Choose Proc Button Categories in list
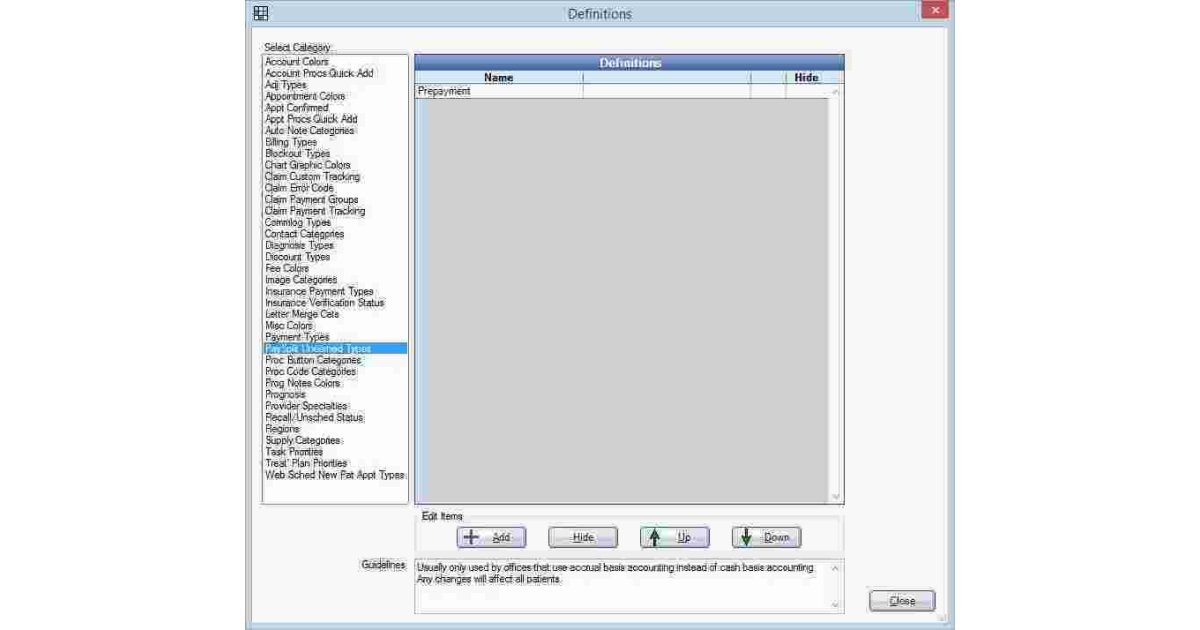 (x=313, y=360)
